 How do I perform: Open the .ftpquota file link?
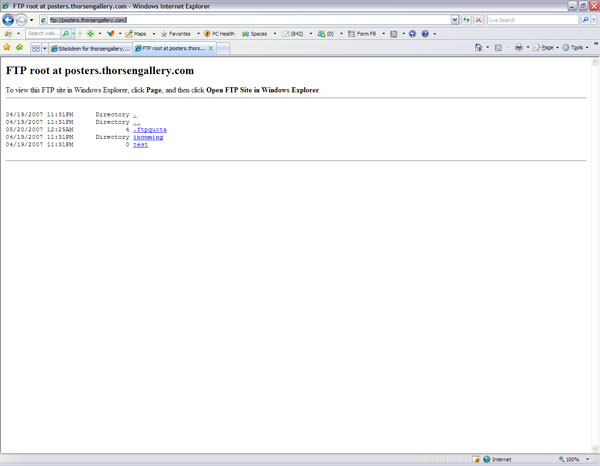(x=149, y=129)
